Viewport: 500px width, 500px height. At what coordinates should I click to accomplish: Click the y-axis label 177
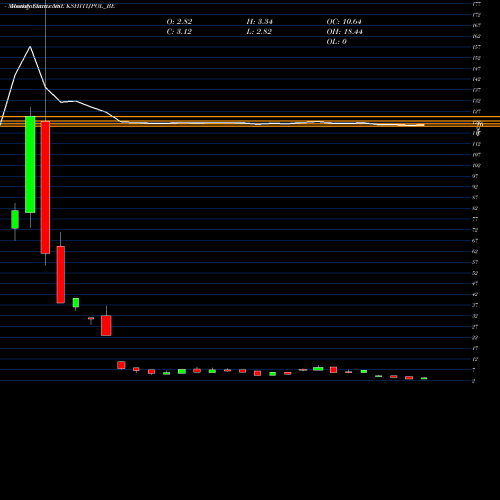click(476, 4)
